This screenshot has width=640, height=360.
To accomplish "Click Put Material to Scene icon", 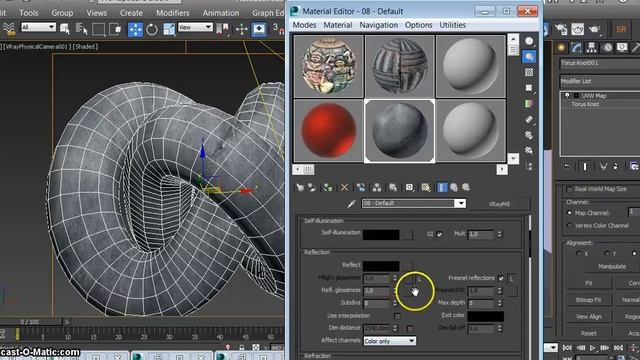I will click(312, 187).
